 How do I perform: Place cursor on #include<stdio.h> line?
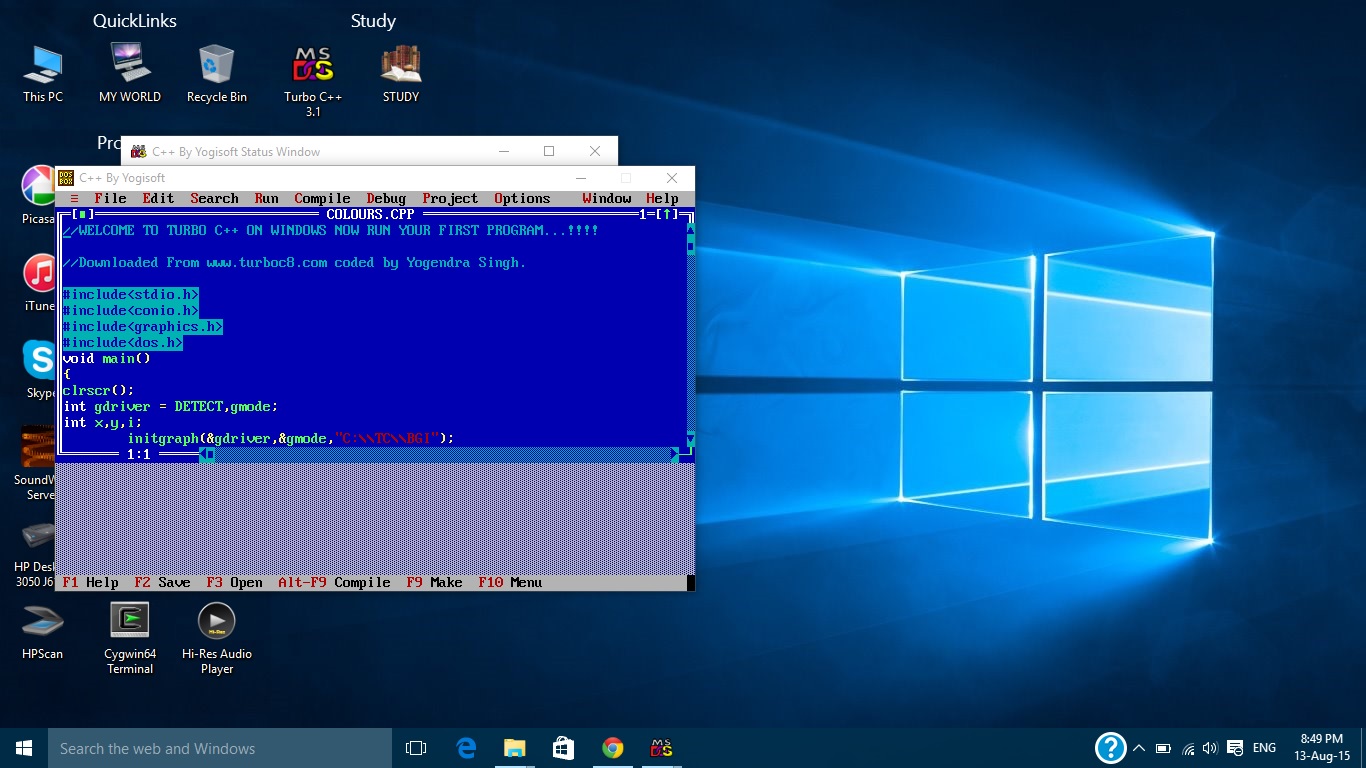130,294
